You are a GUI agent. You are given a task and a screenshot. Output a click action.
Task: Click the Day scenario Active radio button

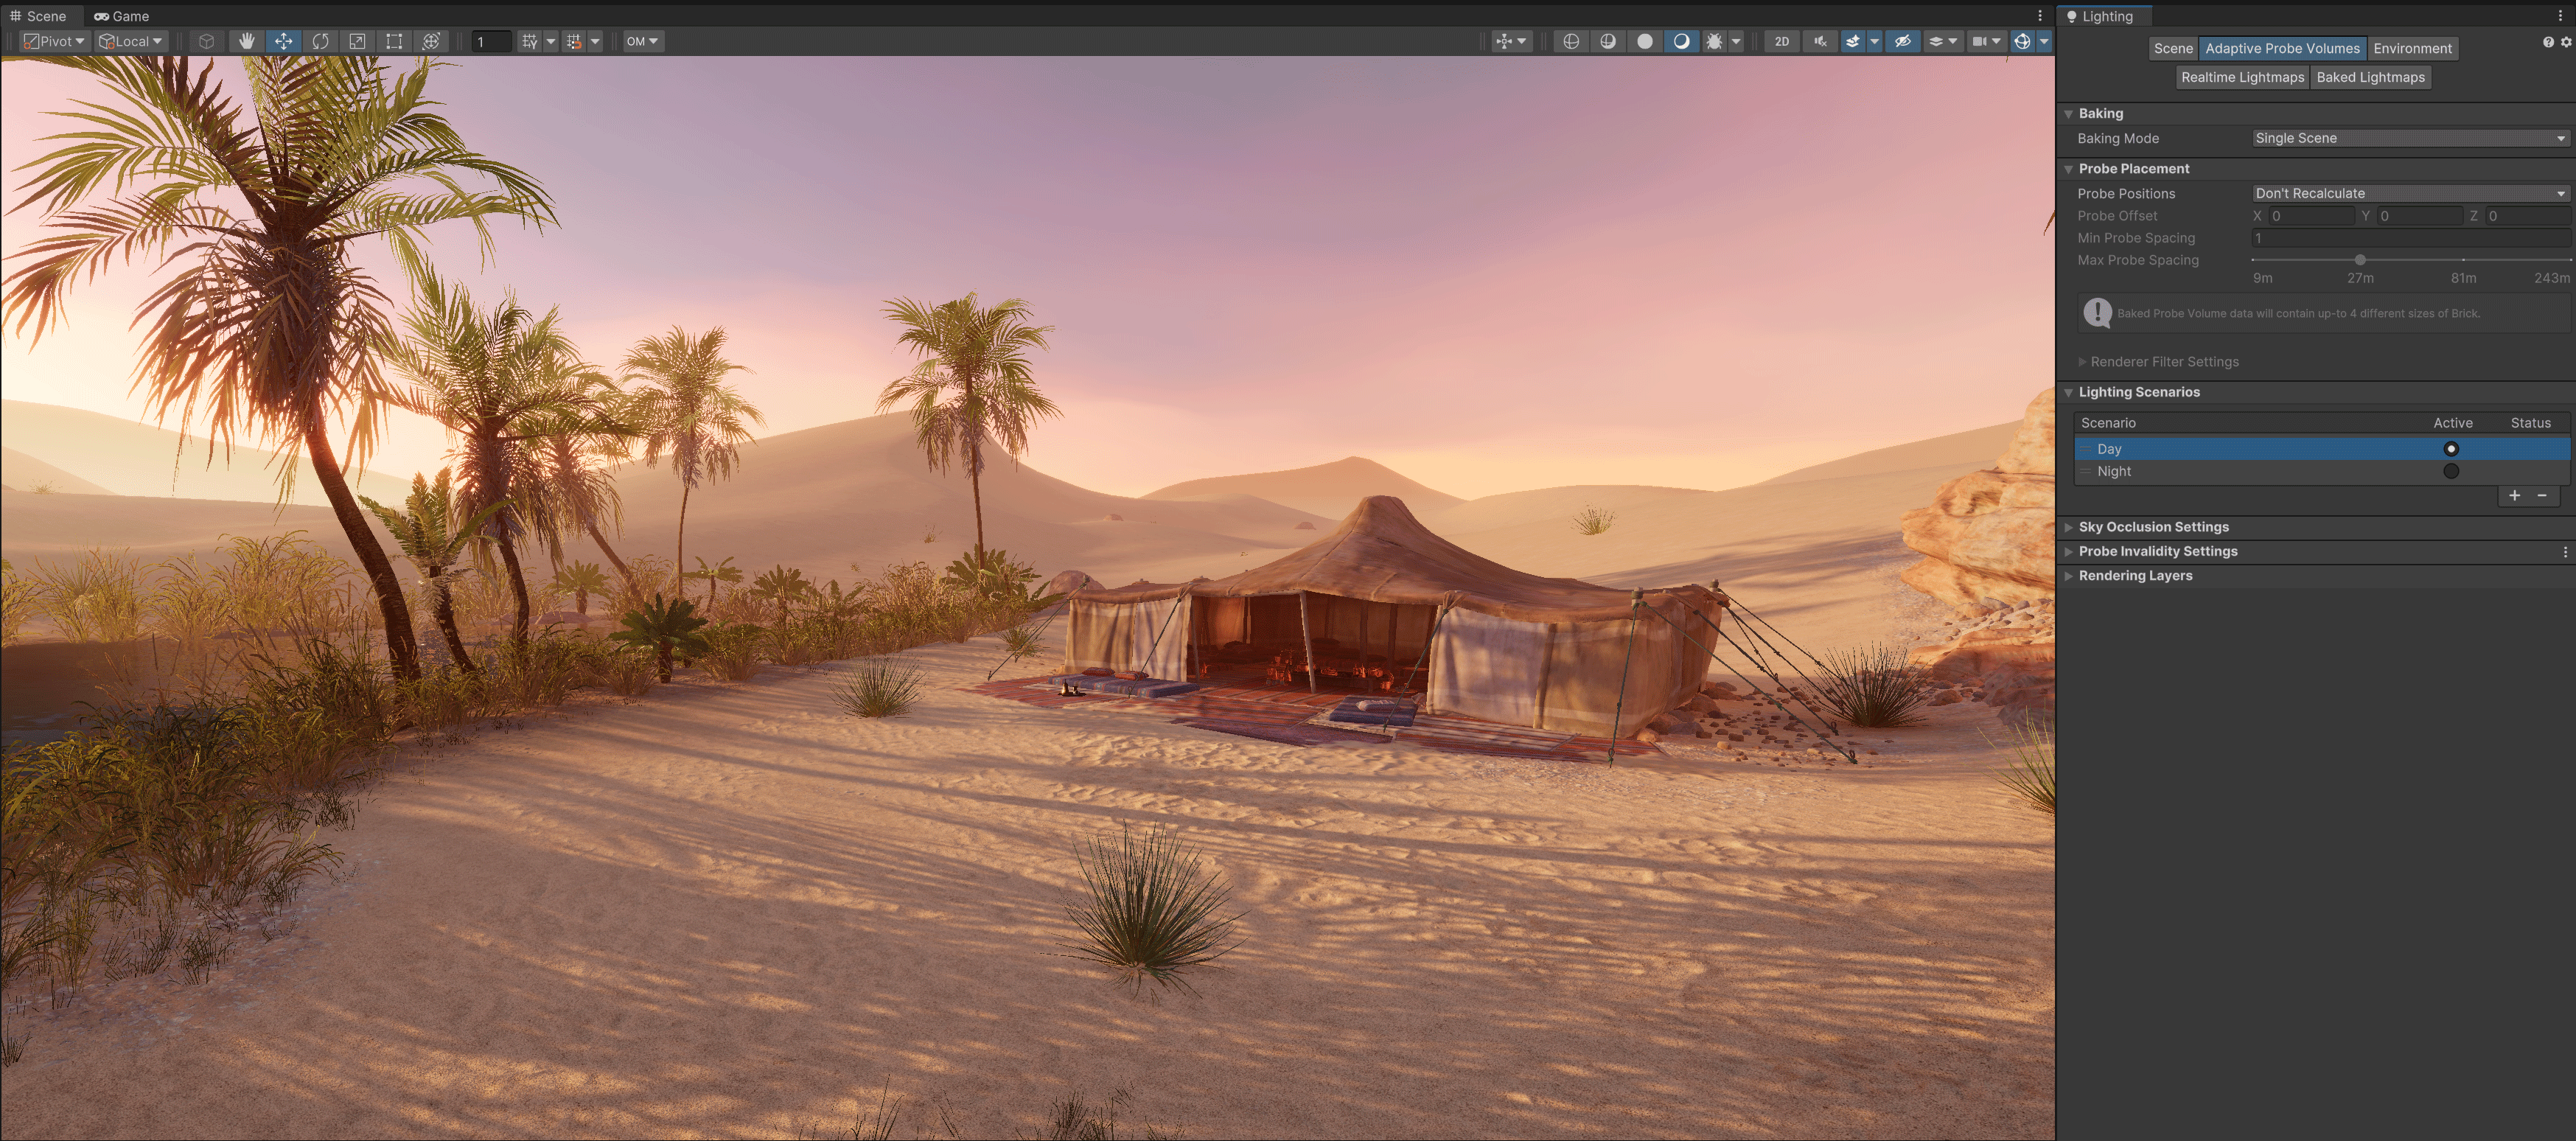point(2451,449)
